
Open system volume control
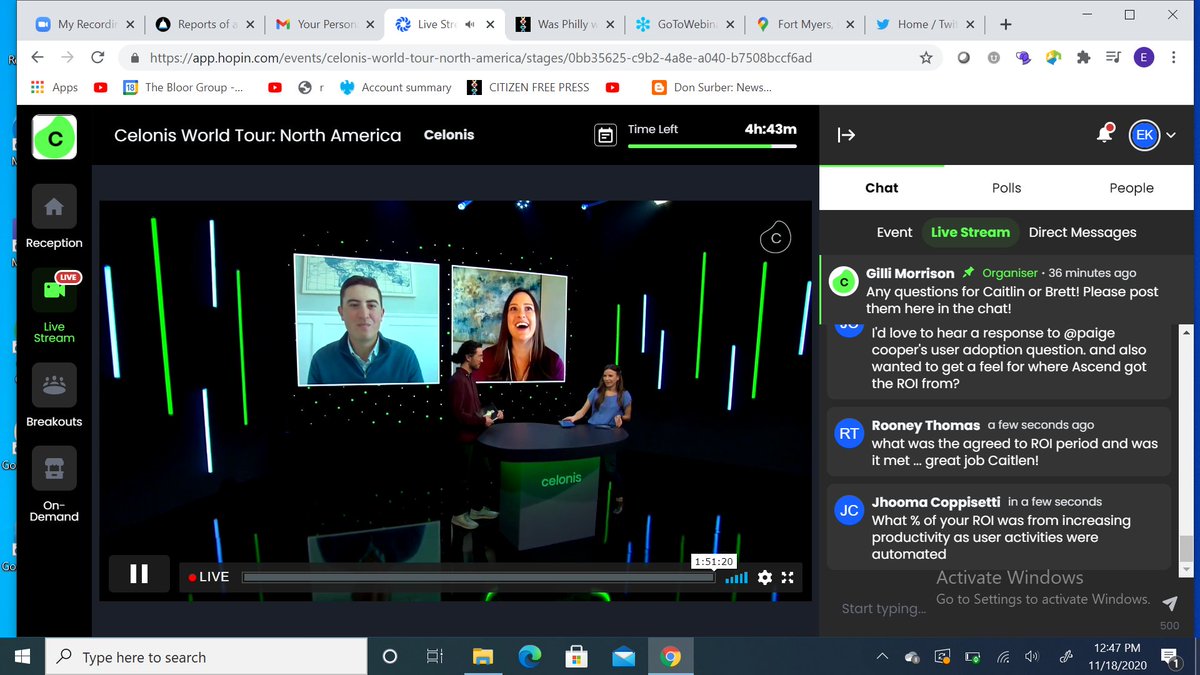(1032, 657)
